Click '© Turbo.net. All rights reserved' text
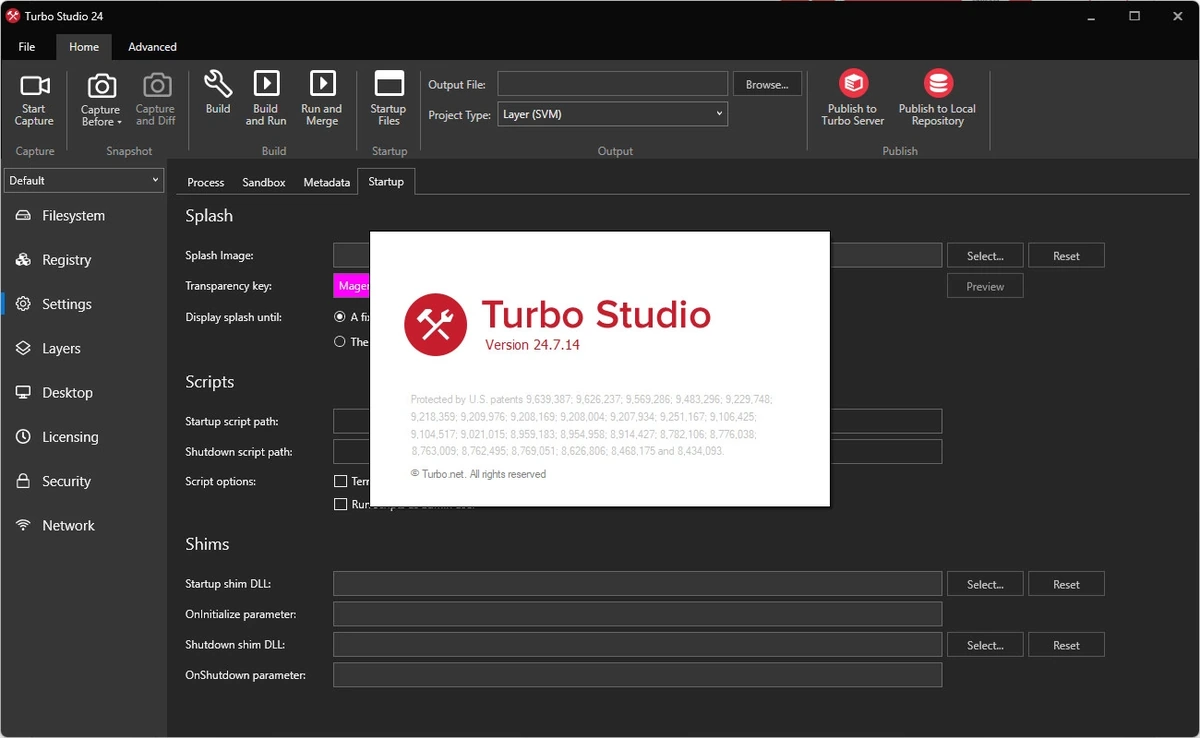Image resolution: width=1200 pixels, height=738 pixels. (x=478, y=474)
